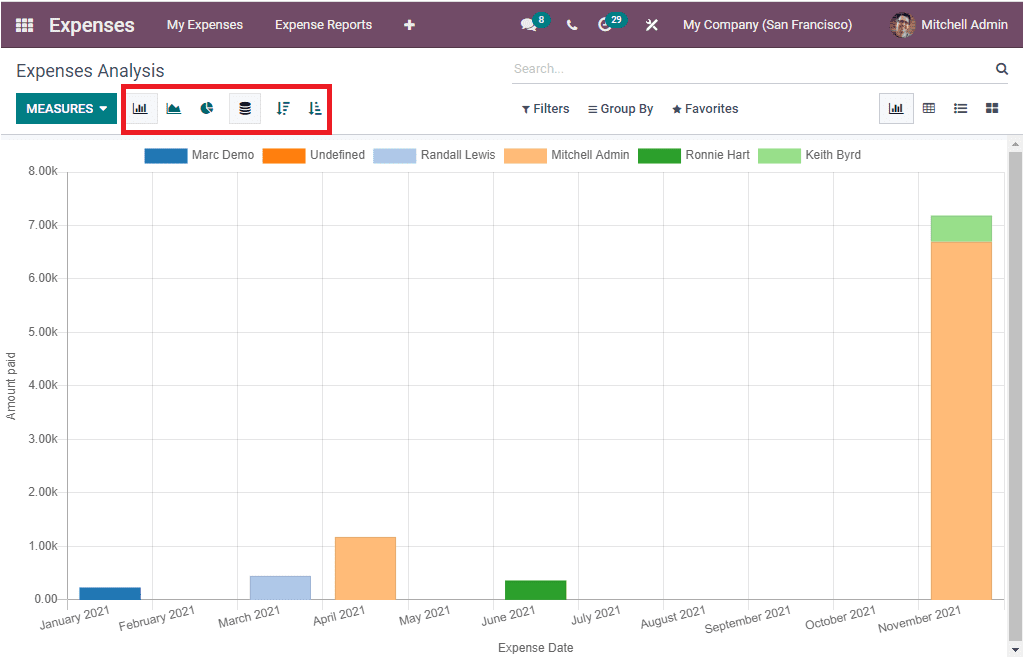The height and width of the screenshot is (658, 1024).
Task: Switch to the kanban view
Action: pyautogui.click(x=991, y=107)
